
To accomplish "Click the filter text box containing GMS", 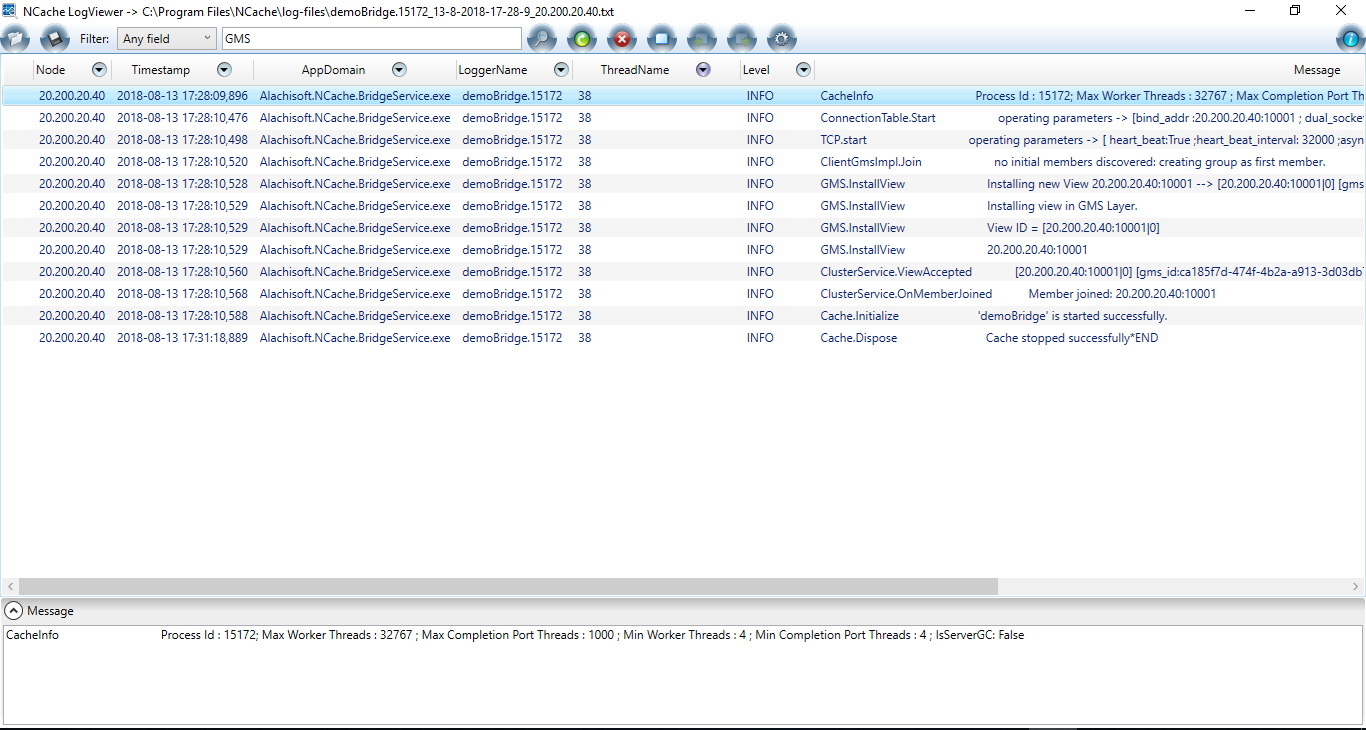I will click(x=371, y=39).
